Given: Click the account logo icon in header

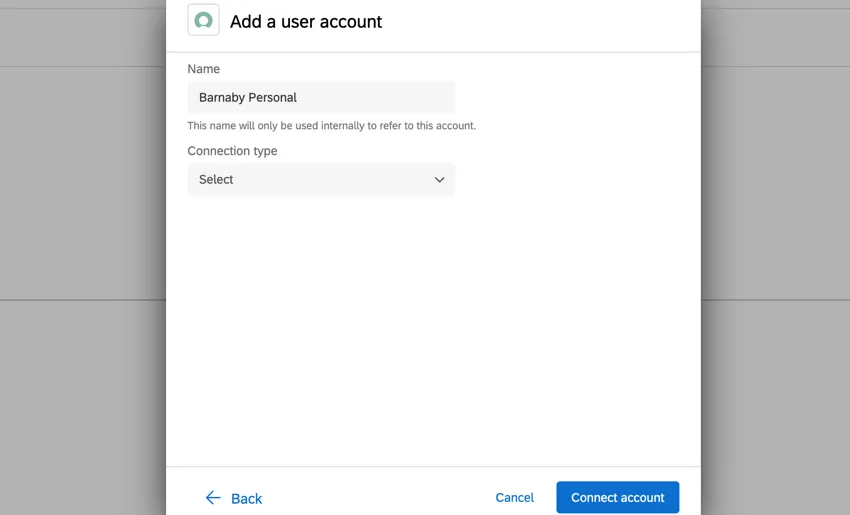Looking at the screenshot, I should 203,20.
